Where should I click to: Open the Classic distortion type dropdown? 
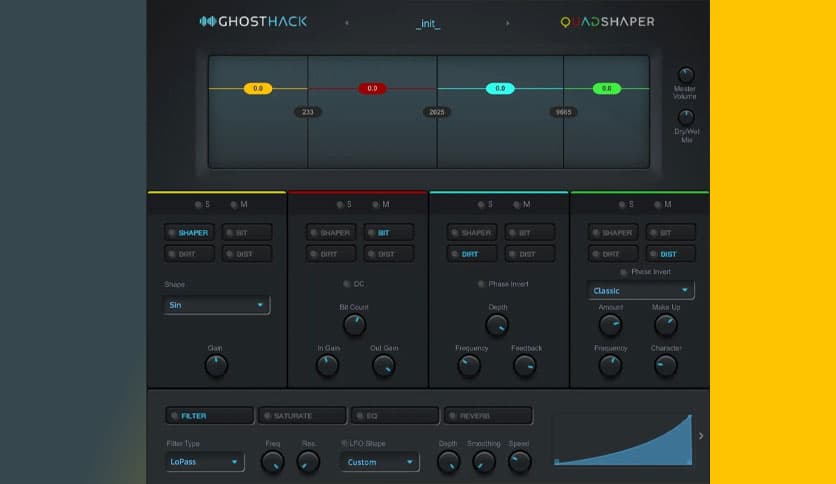pyautogui.click(x=641, y=291)
